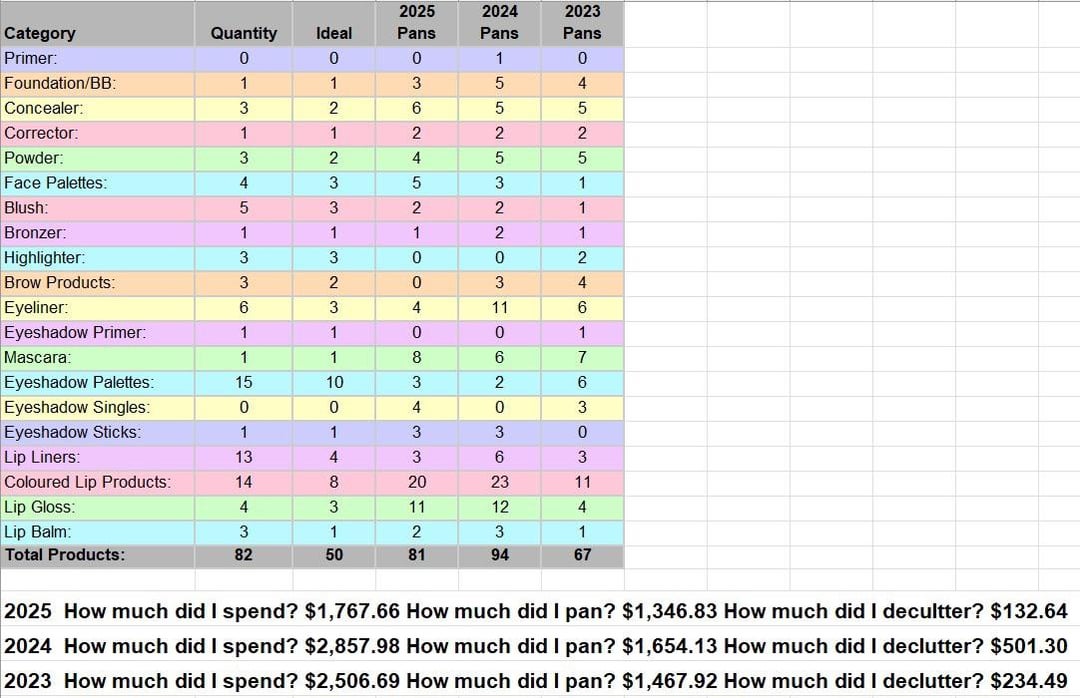This screenshot has height=698, width=1080.
Task: Click the 2023 spending summary row
Action: coord(536,681)
